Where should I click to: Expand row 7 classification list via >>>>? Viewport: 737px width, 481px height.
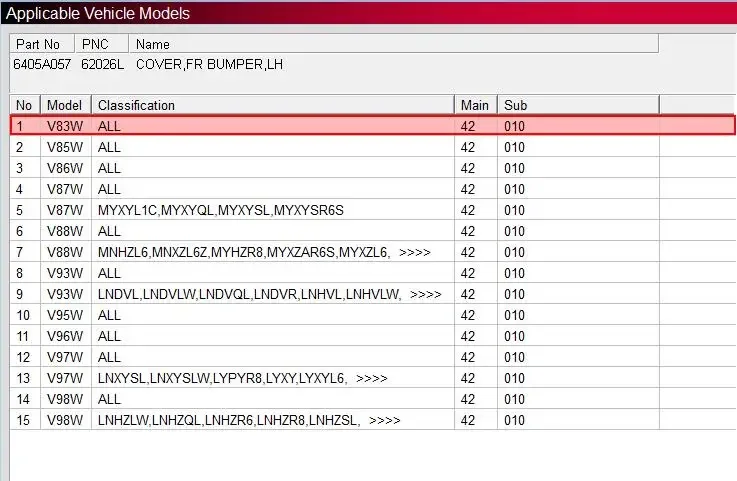click(415, 252)
